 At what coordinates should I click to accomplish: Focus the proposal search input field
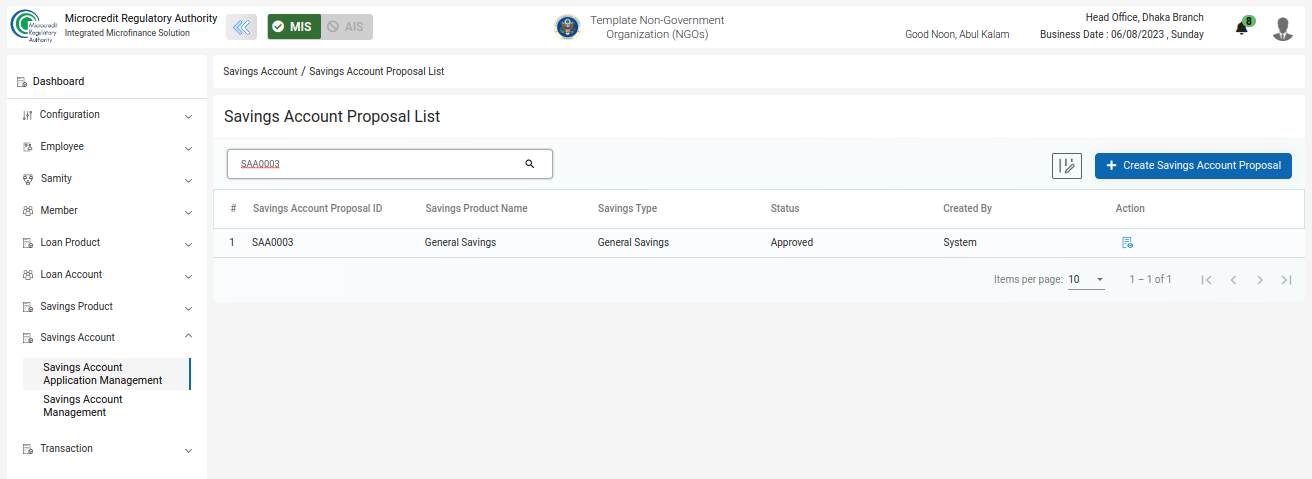click(390, 164)
